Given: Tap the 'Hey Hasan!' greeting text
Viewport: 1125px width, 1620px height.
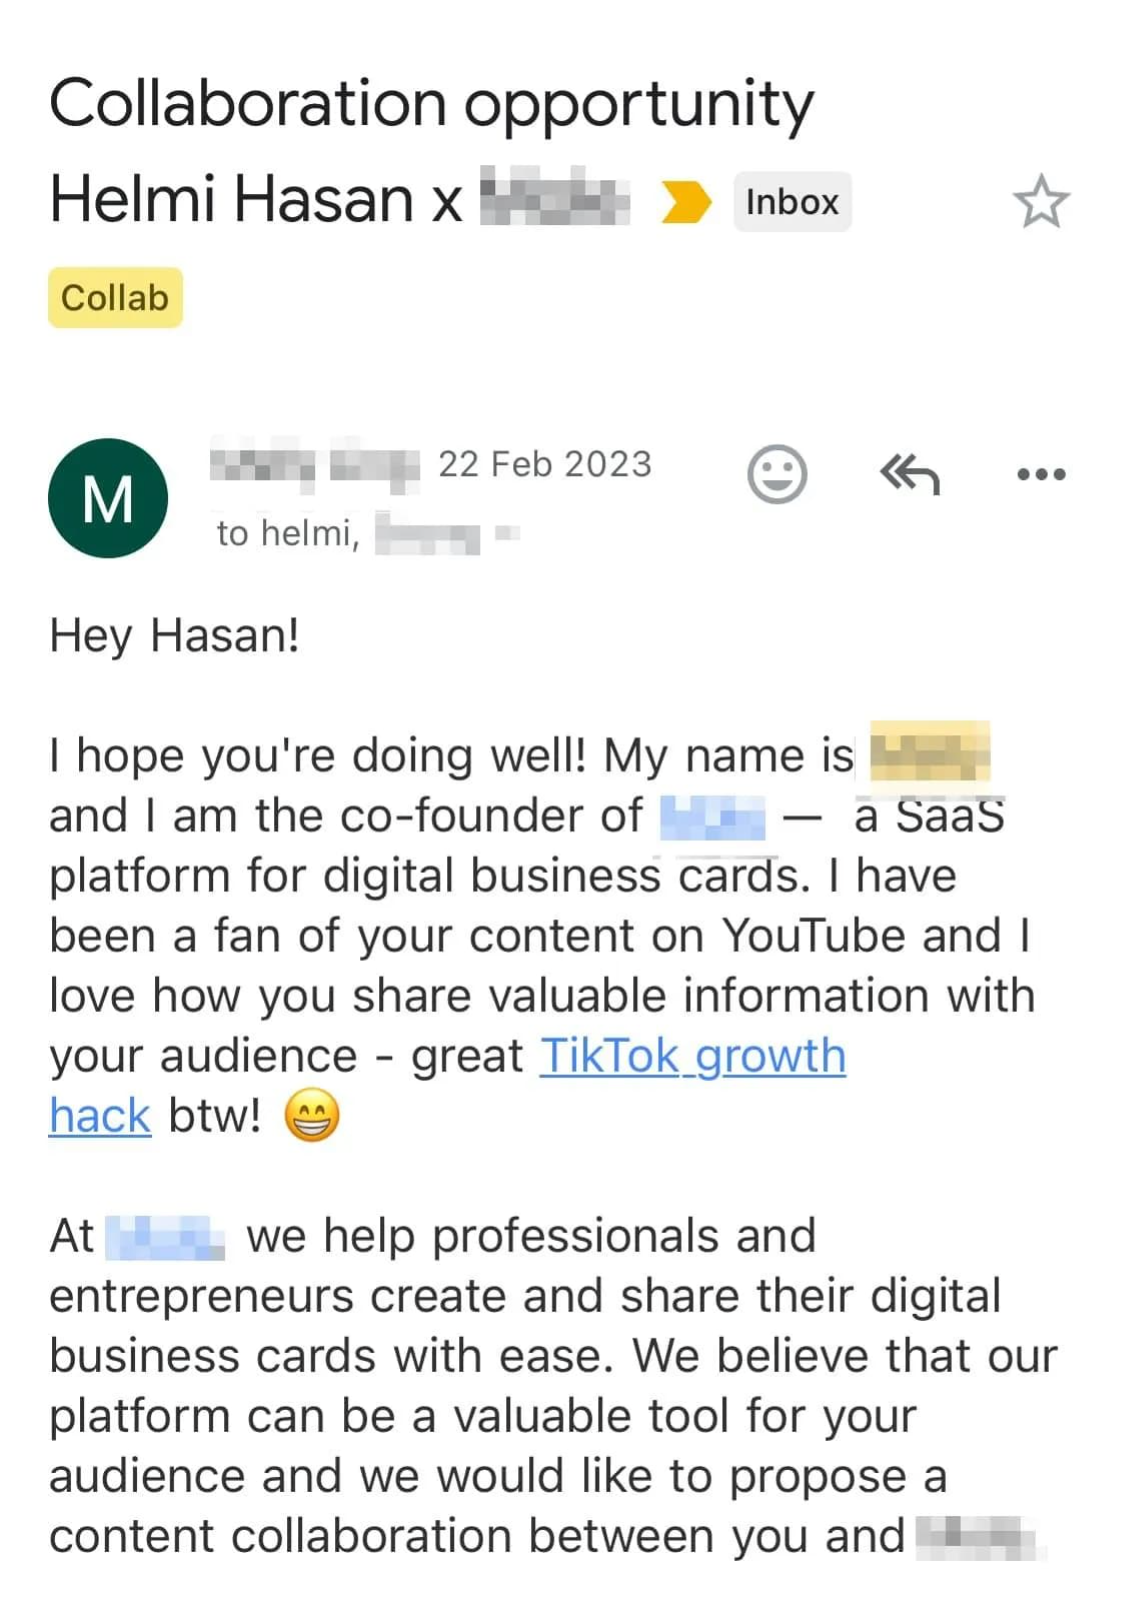Looking at the screenshot, I should tap(175, 635).
